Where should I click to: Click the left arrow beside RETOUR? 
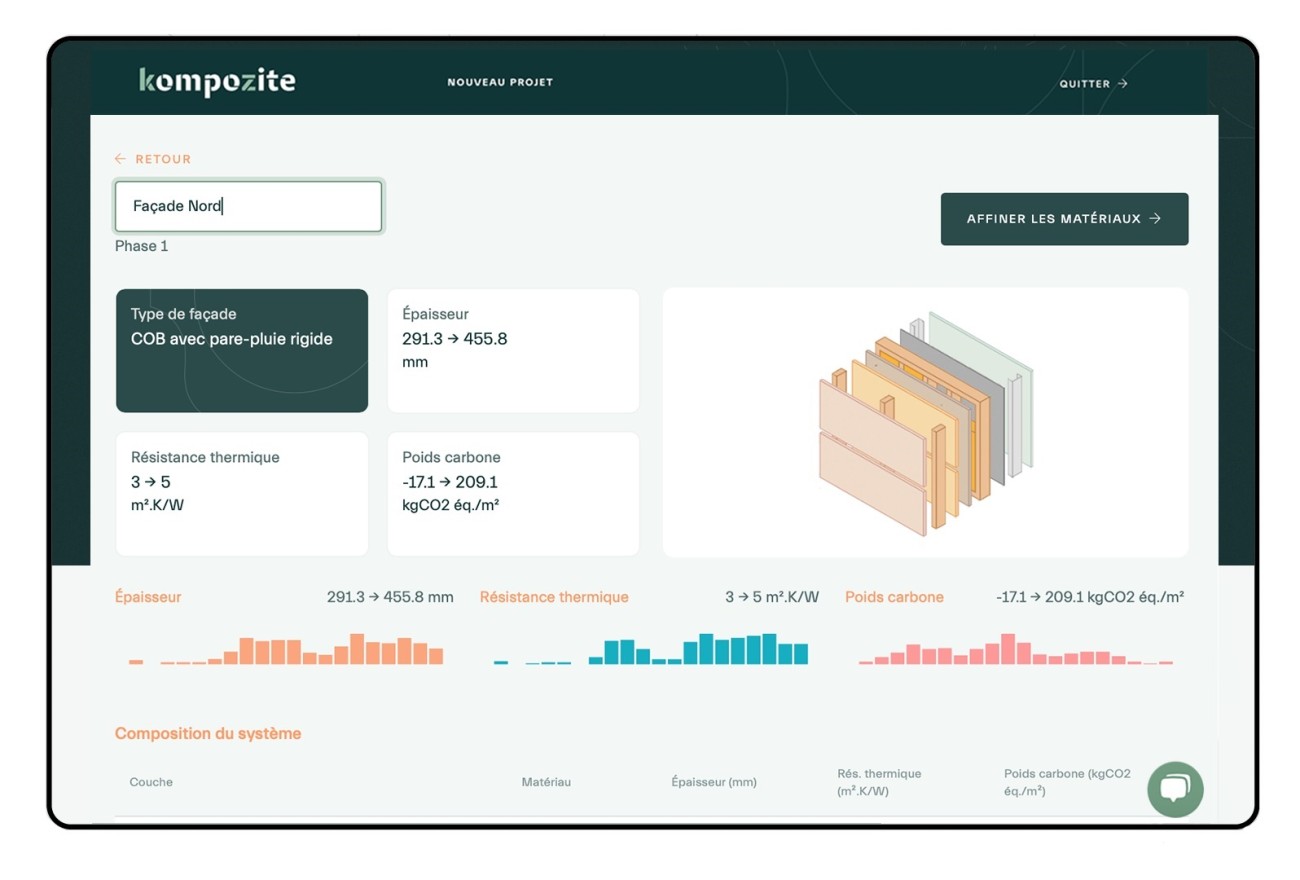[120, 158]
